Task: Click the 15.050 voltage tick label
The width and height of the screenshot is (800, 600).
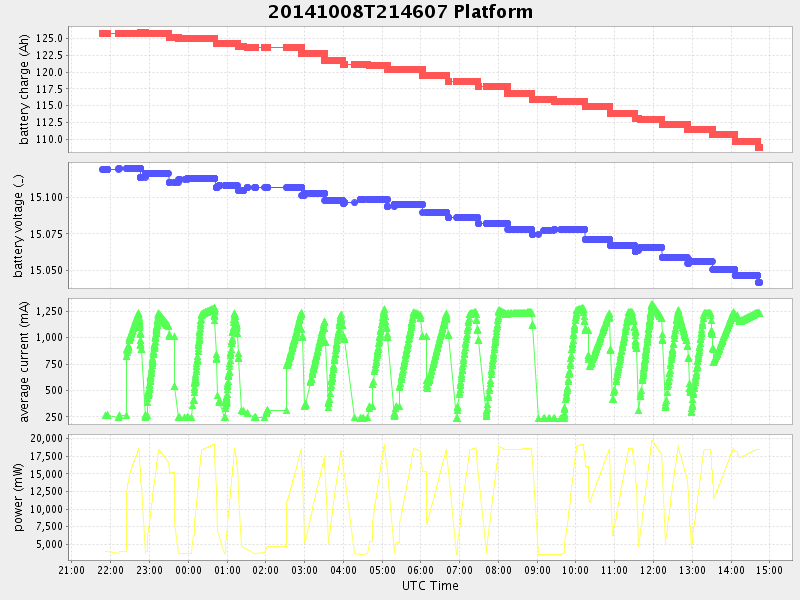Action: [x=47, y=270]
